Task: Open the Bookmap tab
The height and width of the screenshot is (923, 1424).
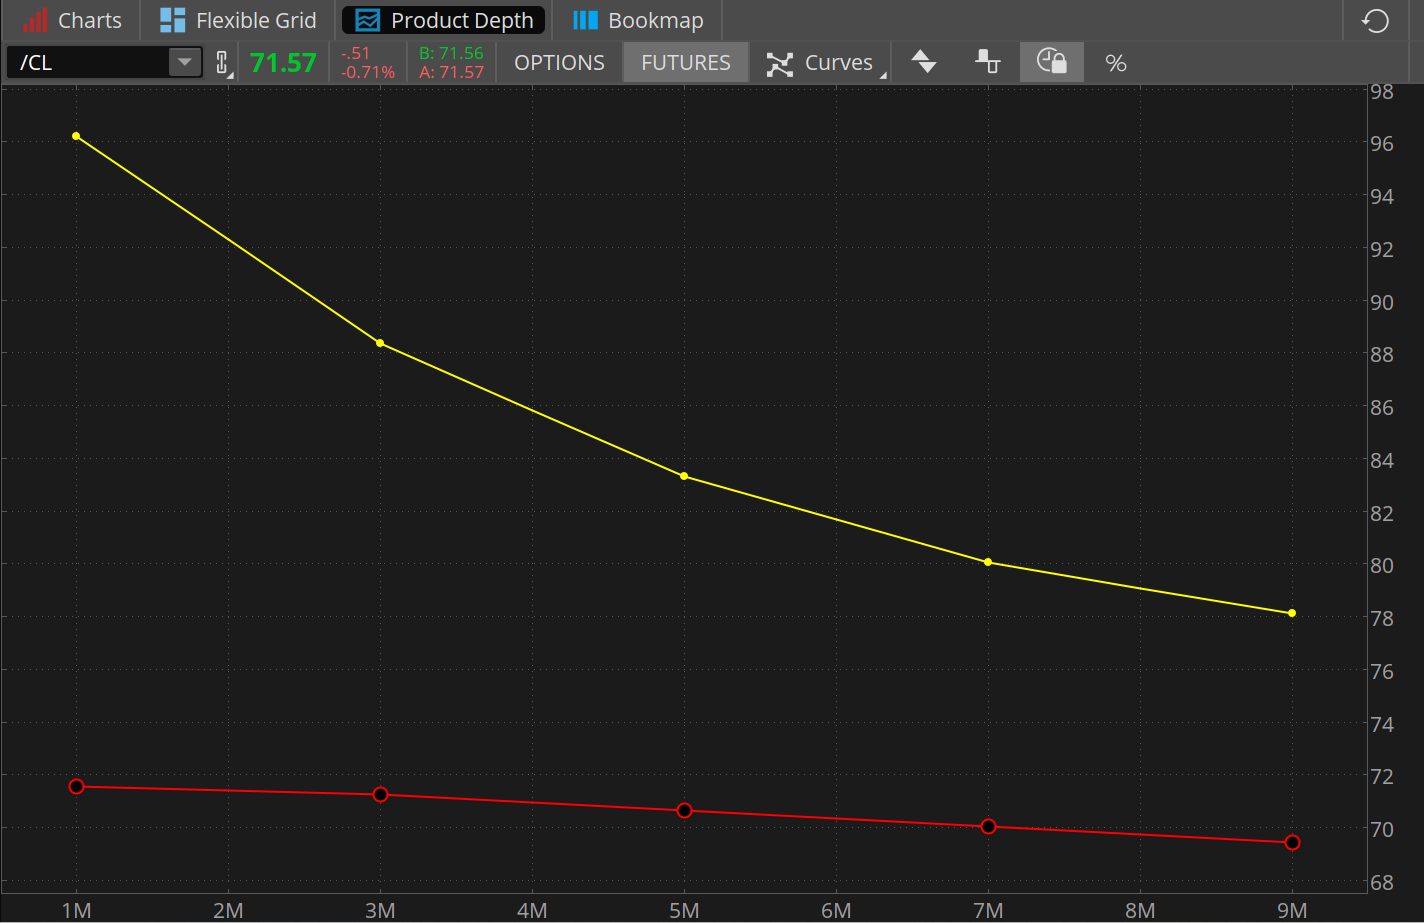Action: click(x=637, y=20)
